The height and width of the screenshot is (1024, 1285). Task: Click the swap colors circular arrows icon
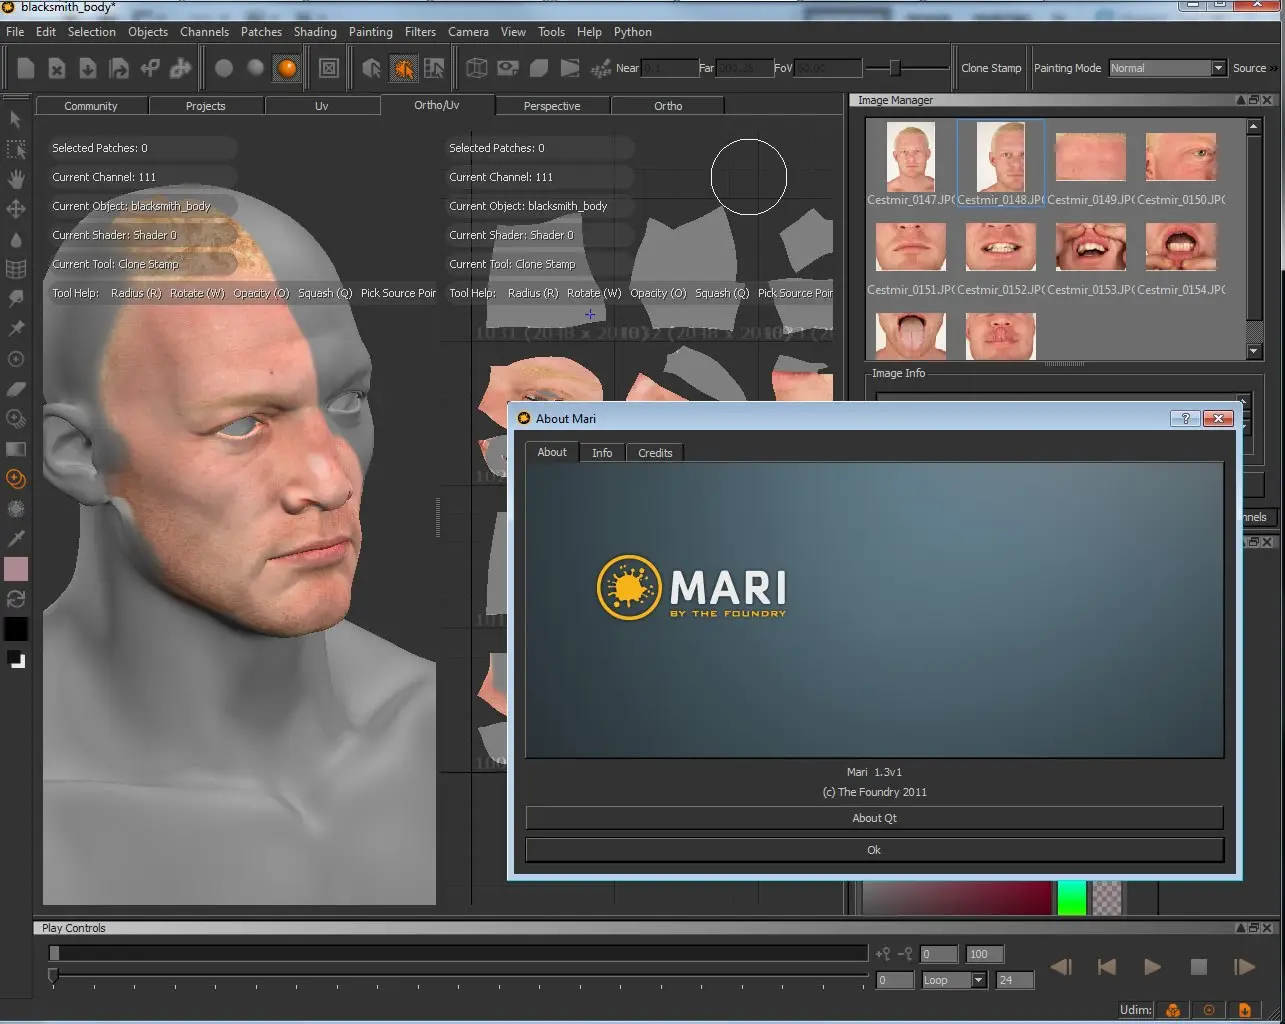pyautogui.click(x=16, y=599)
